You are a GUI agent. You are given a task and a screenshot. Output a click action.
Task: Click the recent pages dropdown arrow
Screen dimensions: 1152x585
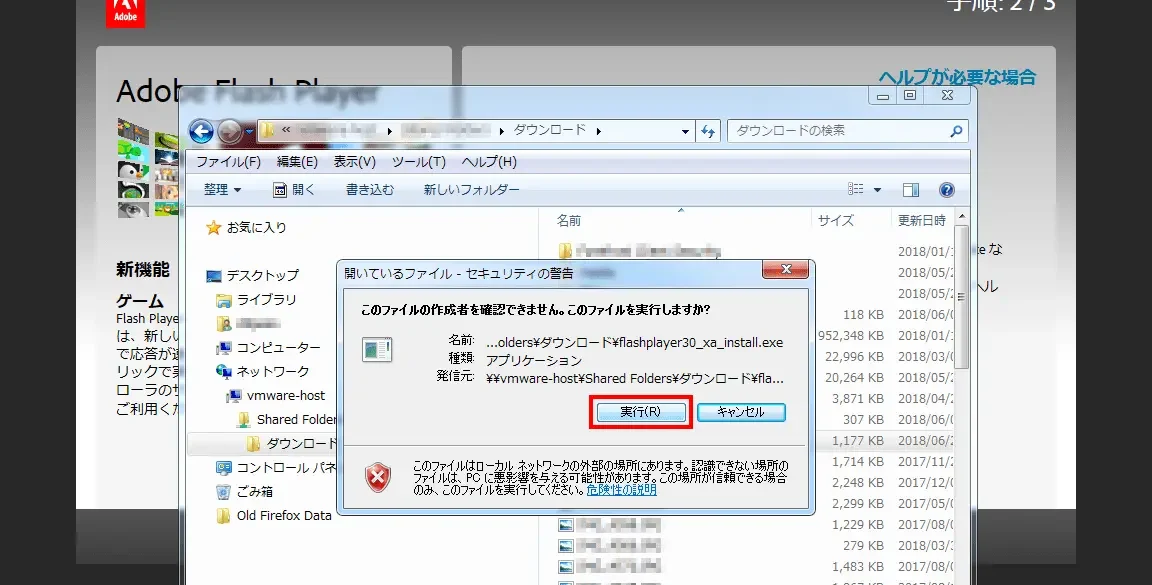[249, 132]
